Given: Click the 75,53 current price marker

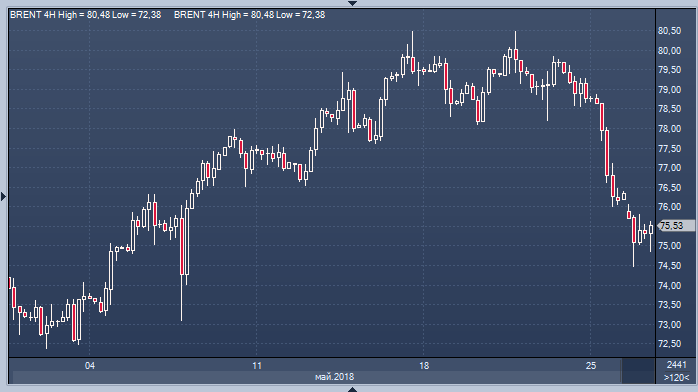Looking at the screenshot, I should 676,226.
